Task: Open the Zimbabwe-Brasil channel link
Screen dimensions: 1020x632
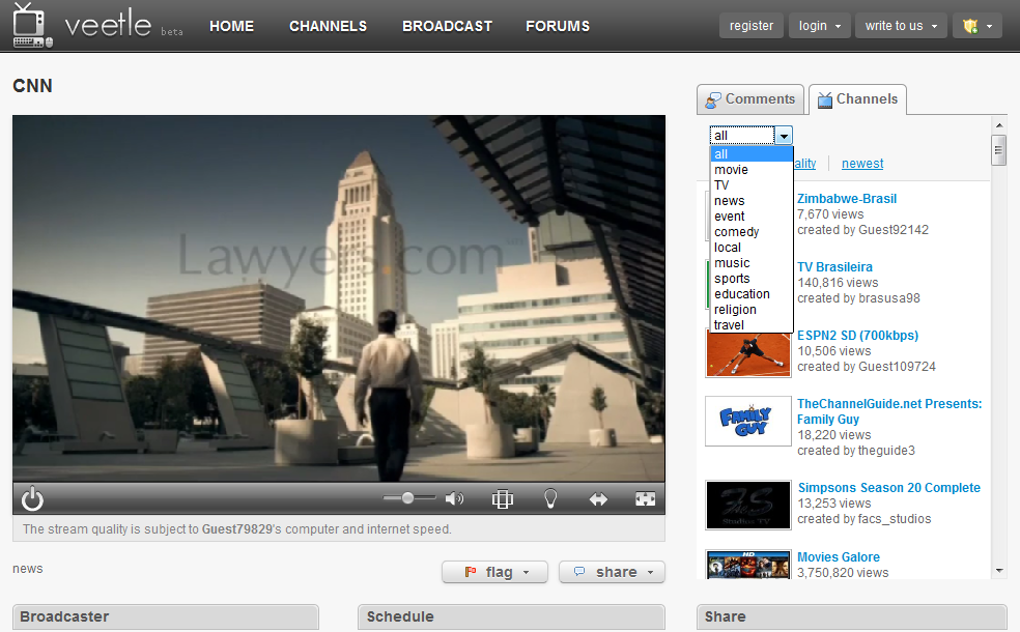Action: (x=847, y=199)
